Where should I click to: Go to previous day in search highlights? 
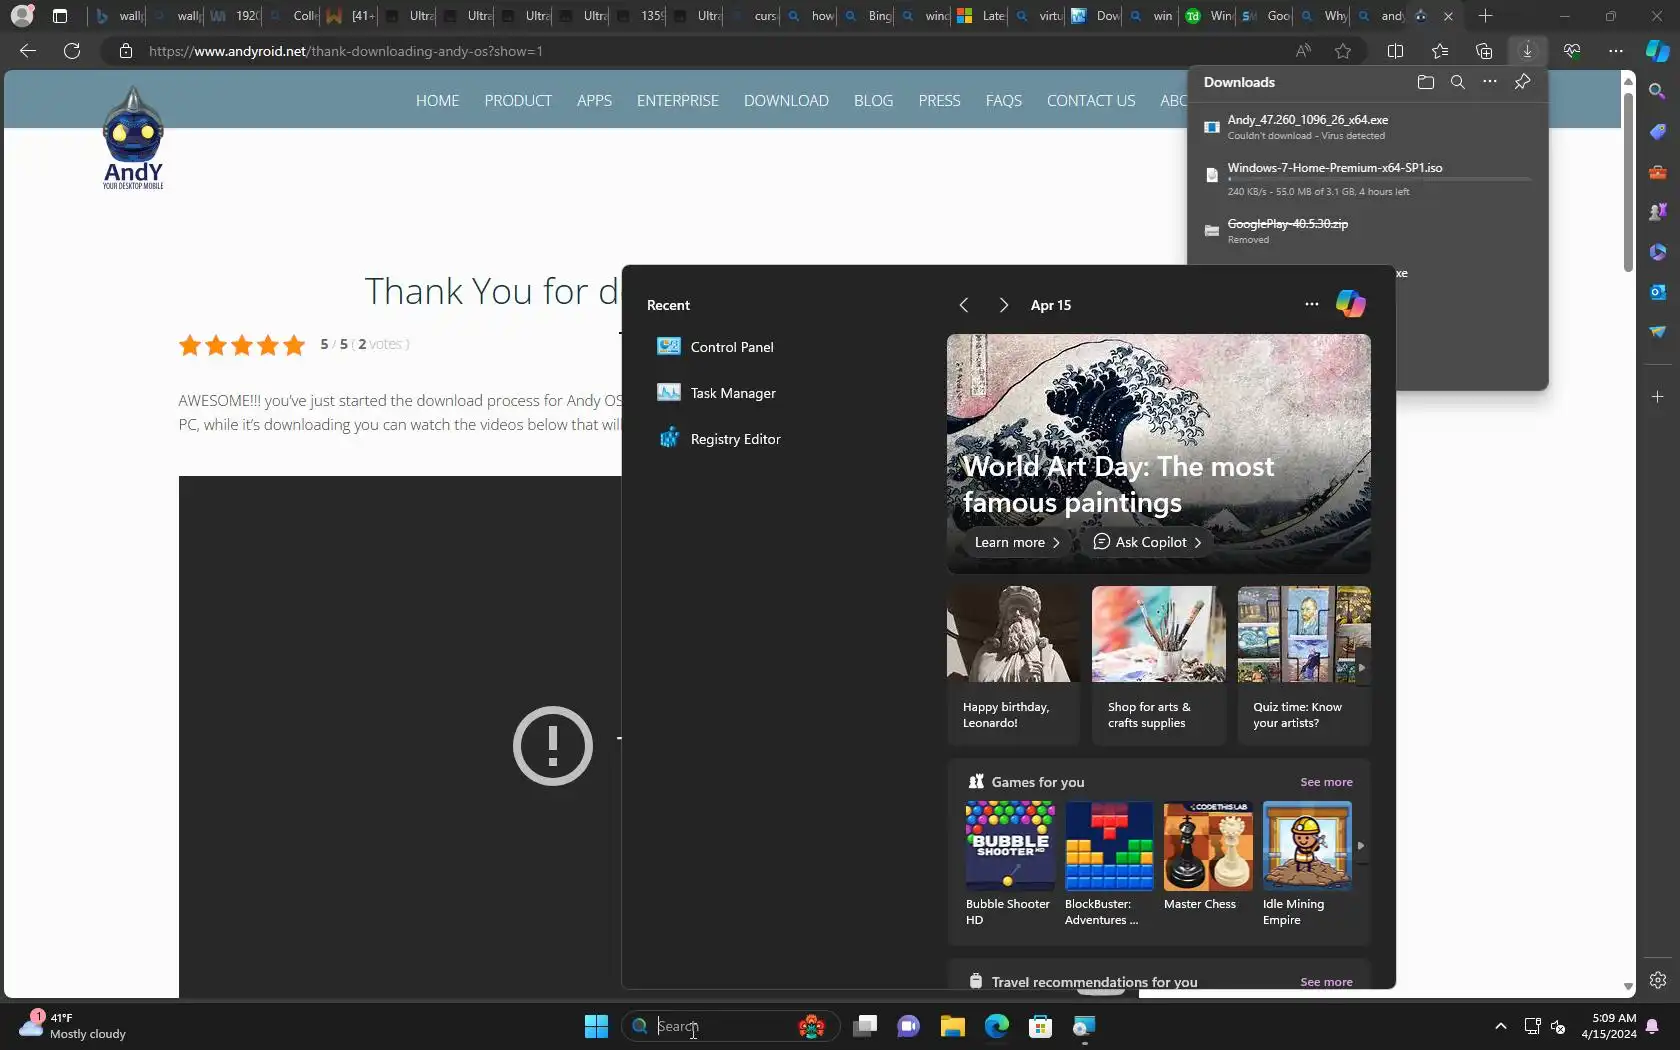click(964, 305)
